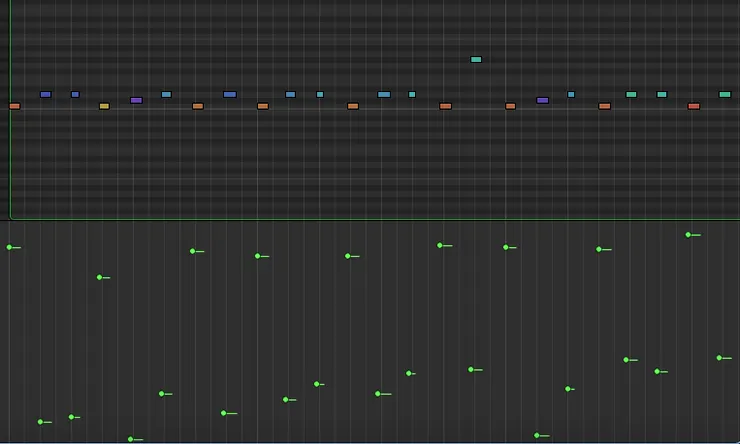Select the yellow note in the piano roll
The image size is (740, 444).
[104, 106]
